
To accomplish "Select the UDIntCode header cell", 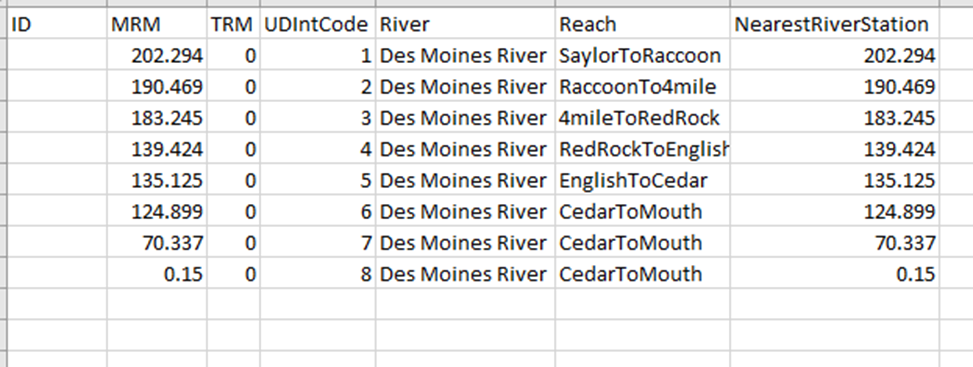I will (318, 24).
